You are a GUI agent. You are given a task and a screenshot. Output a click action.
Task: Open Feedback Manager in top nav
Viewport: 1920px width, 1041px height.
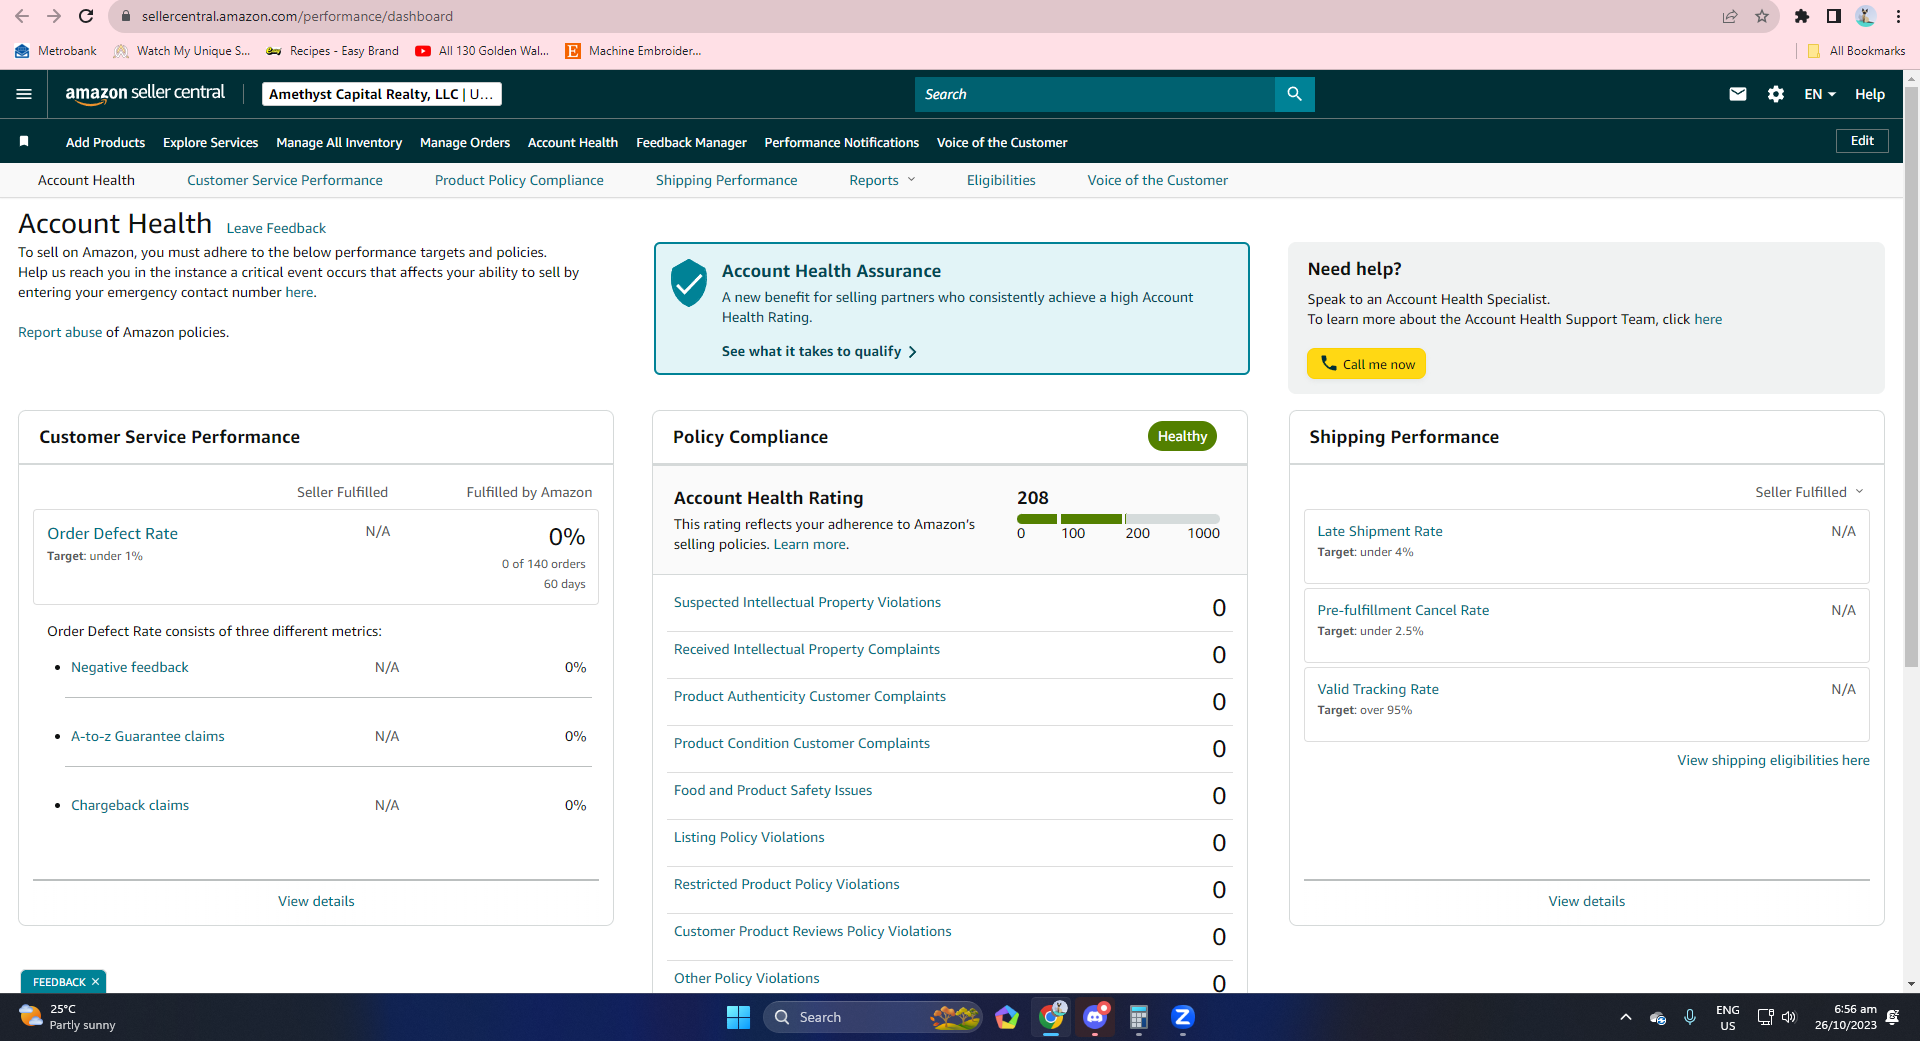click(691, 142)
